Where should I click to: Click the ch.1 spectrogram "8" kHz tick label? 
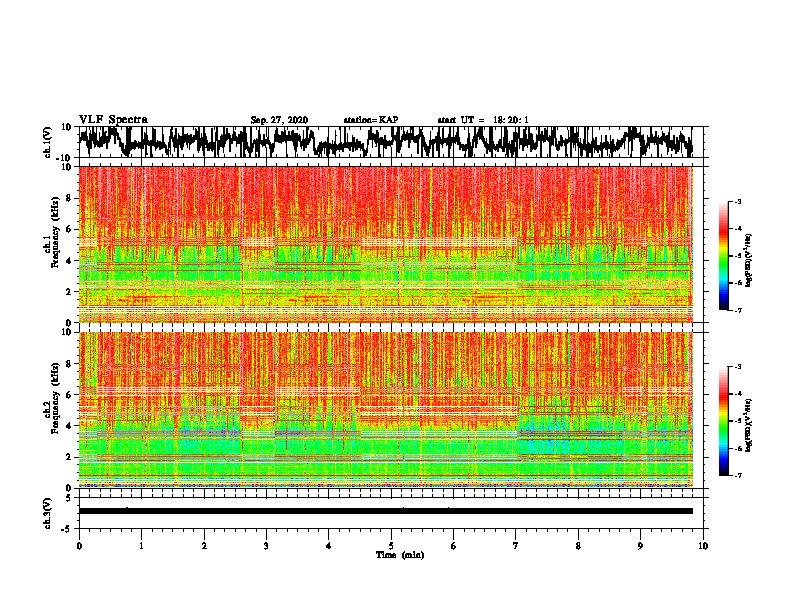click(70, 198)
